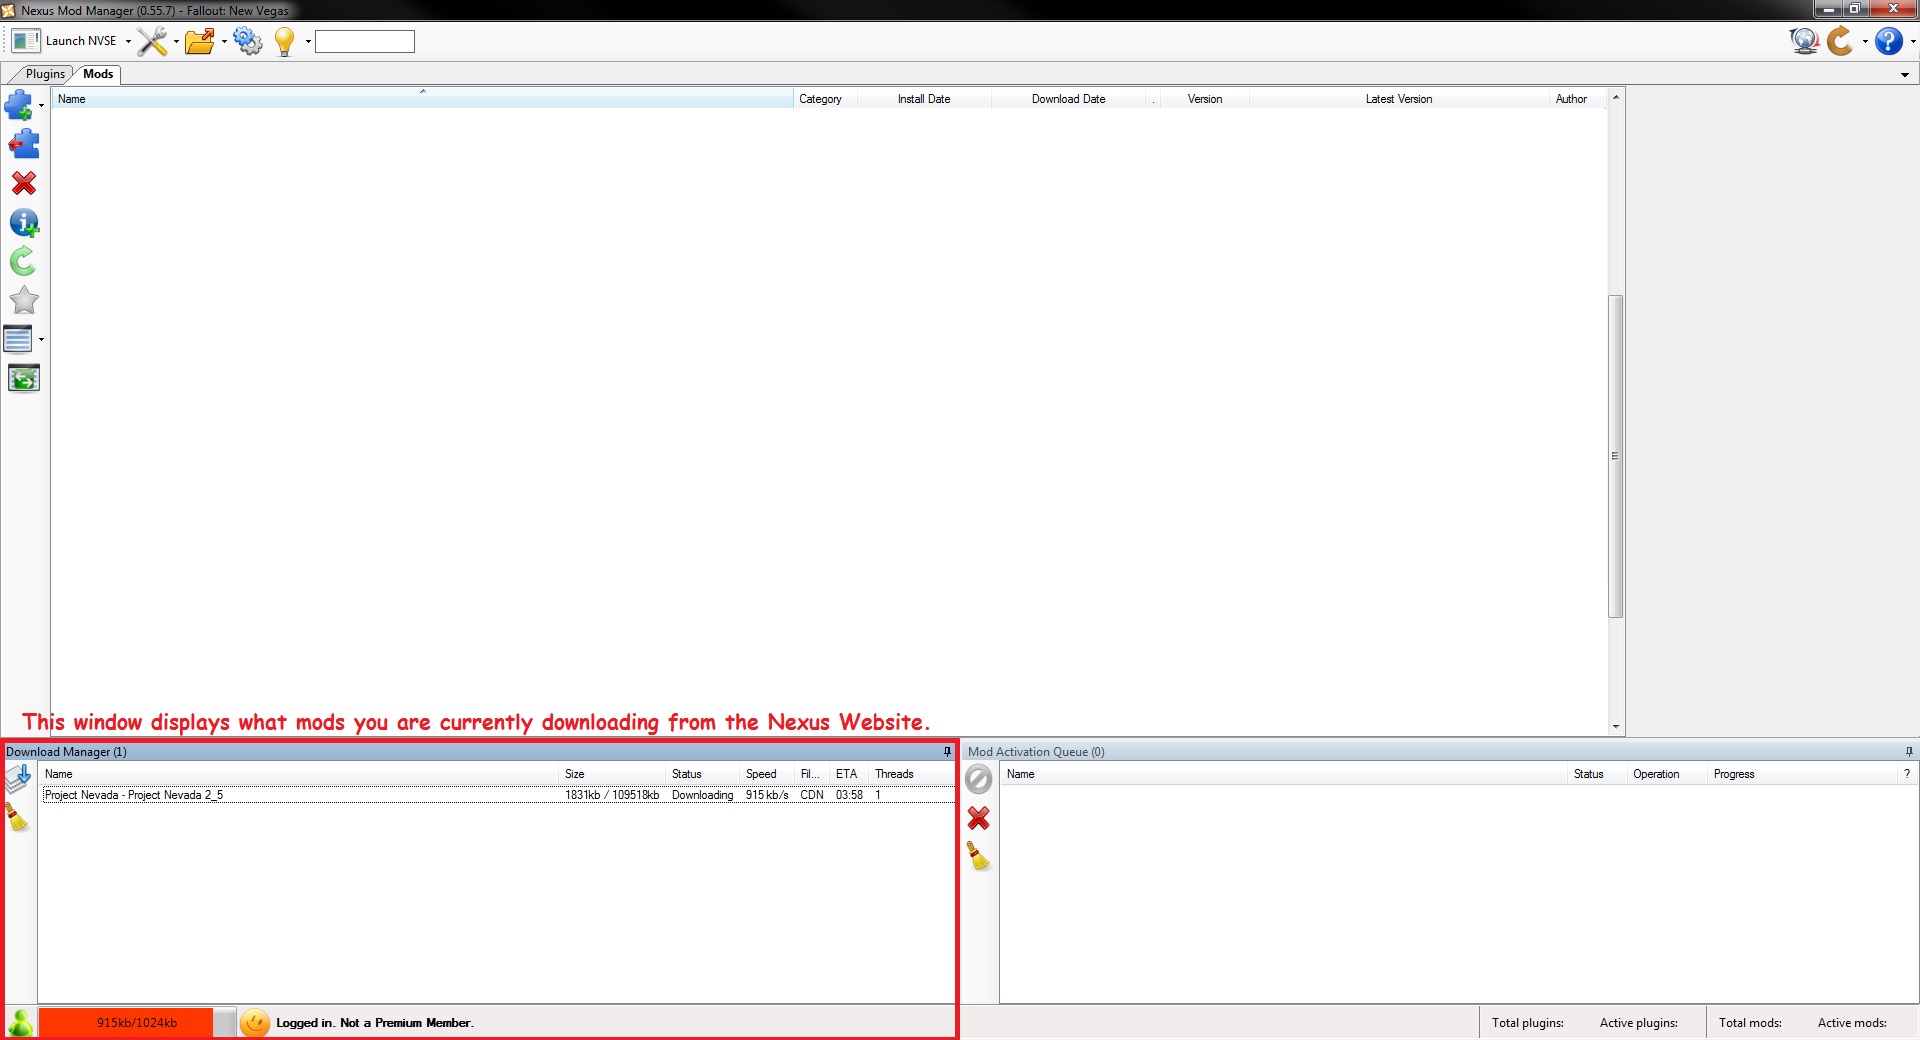Viewport: 1920px width, 1040px height.
Task: Click the broom icon in Mod Activation Queue
Action: pyautogui.click(x=979, y=856)
